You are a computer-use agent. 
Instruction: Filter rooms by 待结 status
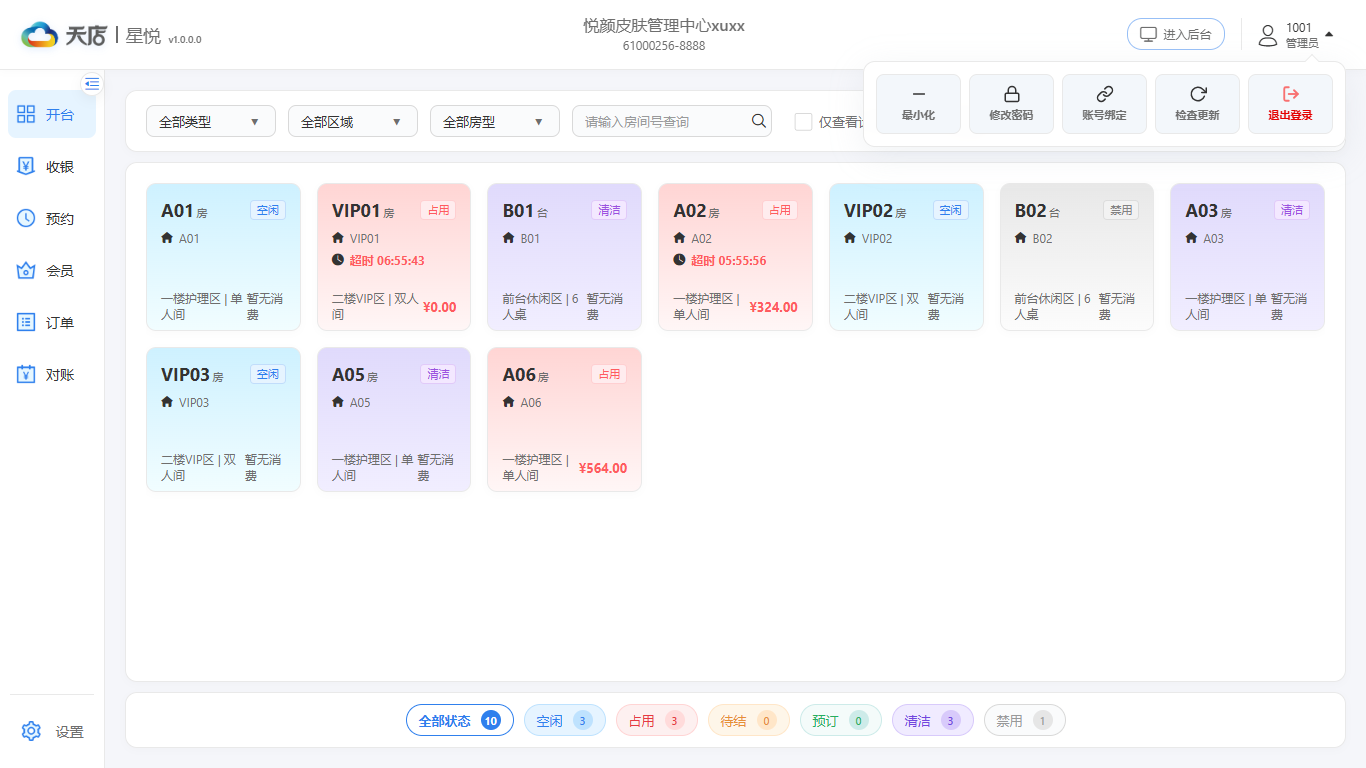[749, 720]
